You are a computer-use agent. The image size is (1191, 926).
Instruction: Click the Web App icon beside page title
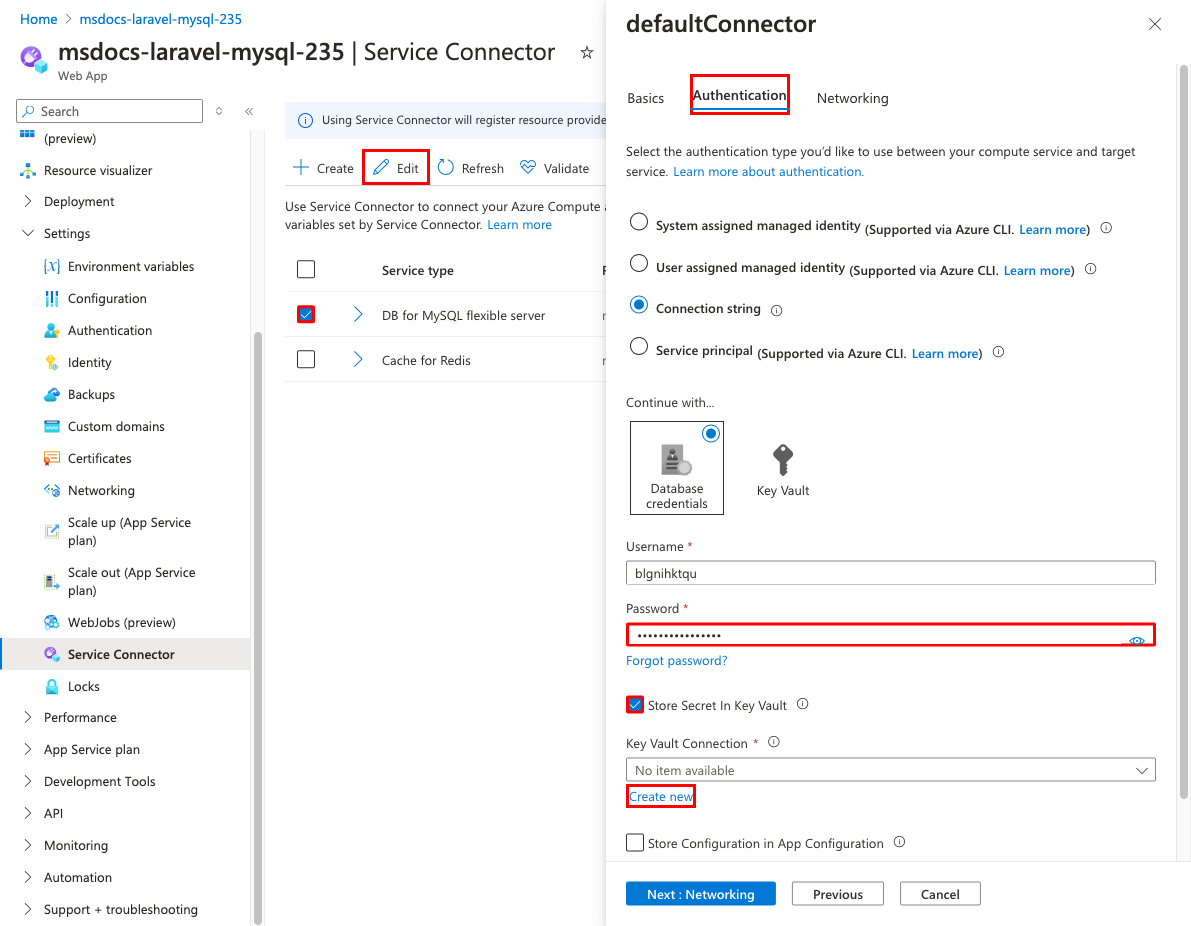pos(34,58)
